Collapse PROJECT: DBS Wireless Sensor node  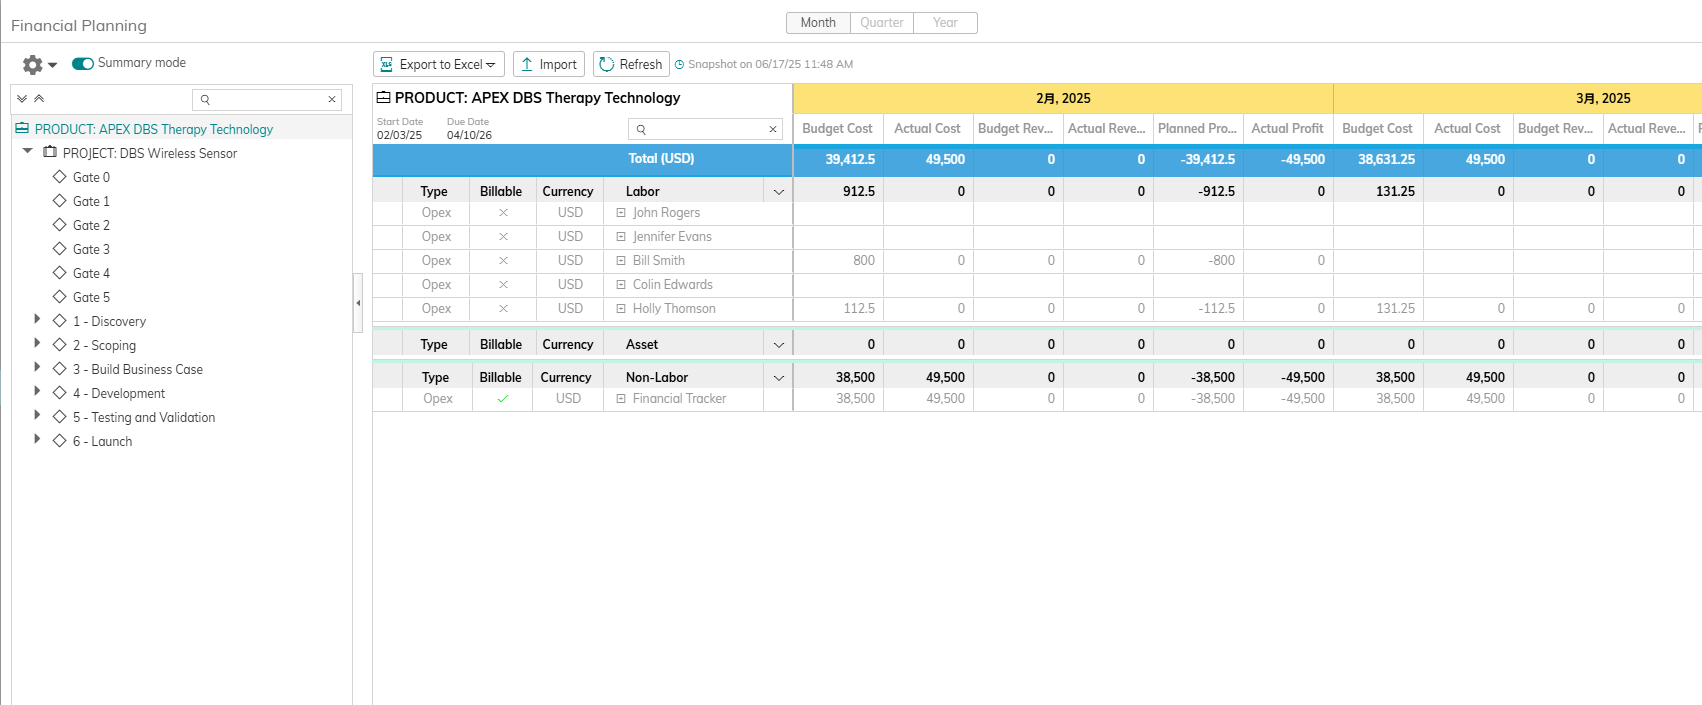coord(28,152)
